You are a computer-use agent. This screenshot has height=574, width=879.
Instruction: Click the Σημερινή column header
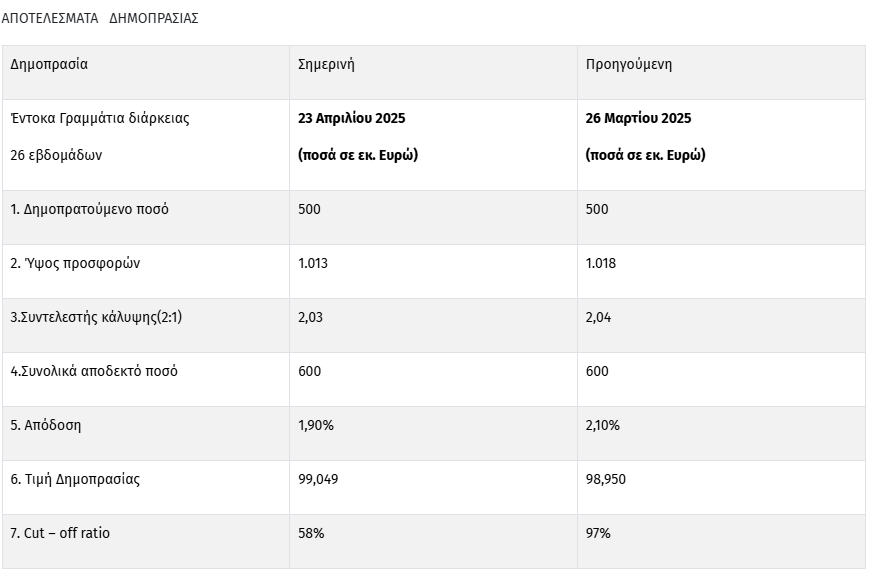click(327, 64)
